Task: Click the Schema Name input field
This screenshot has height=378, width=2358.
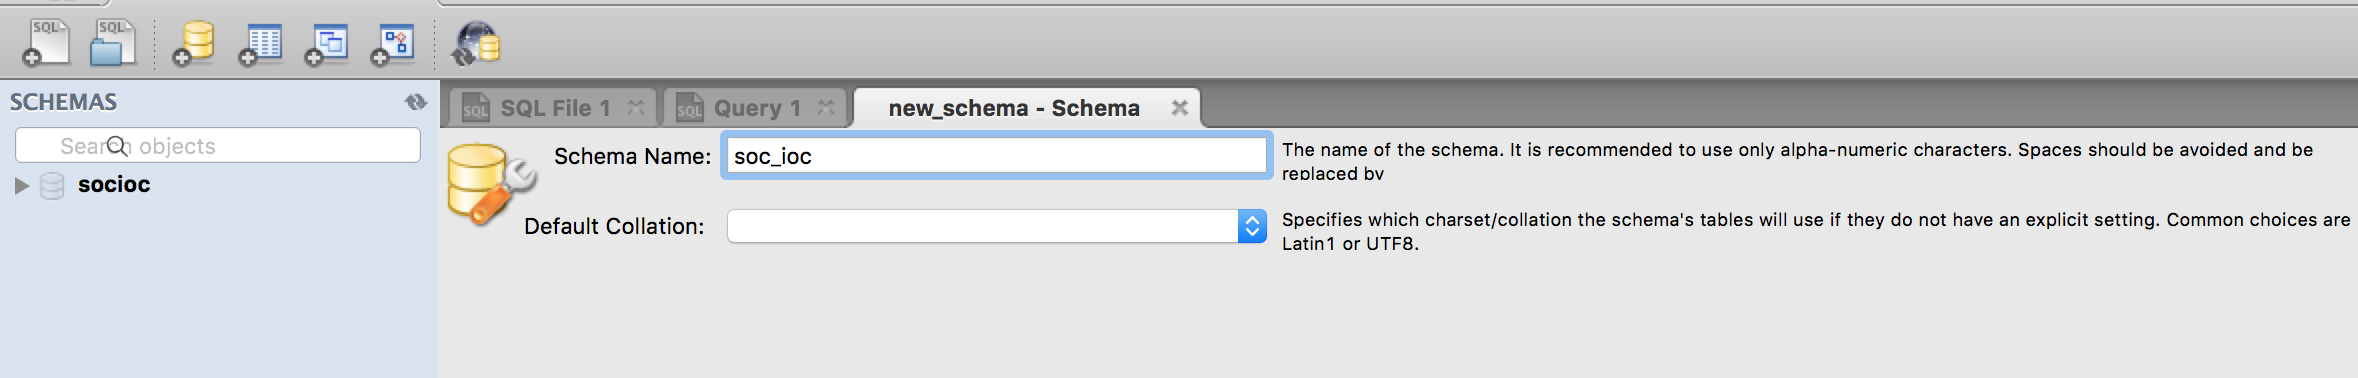Action: 996,156
